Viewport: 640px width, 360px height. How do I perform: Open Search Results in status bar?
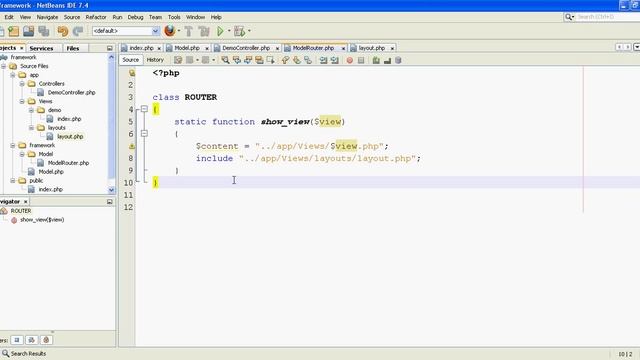24,353
